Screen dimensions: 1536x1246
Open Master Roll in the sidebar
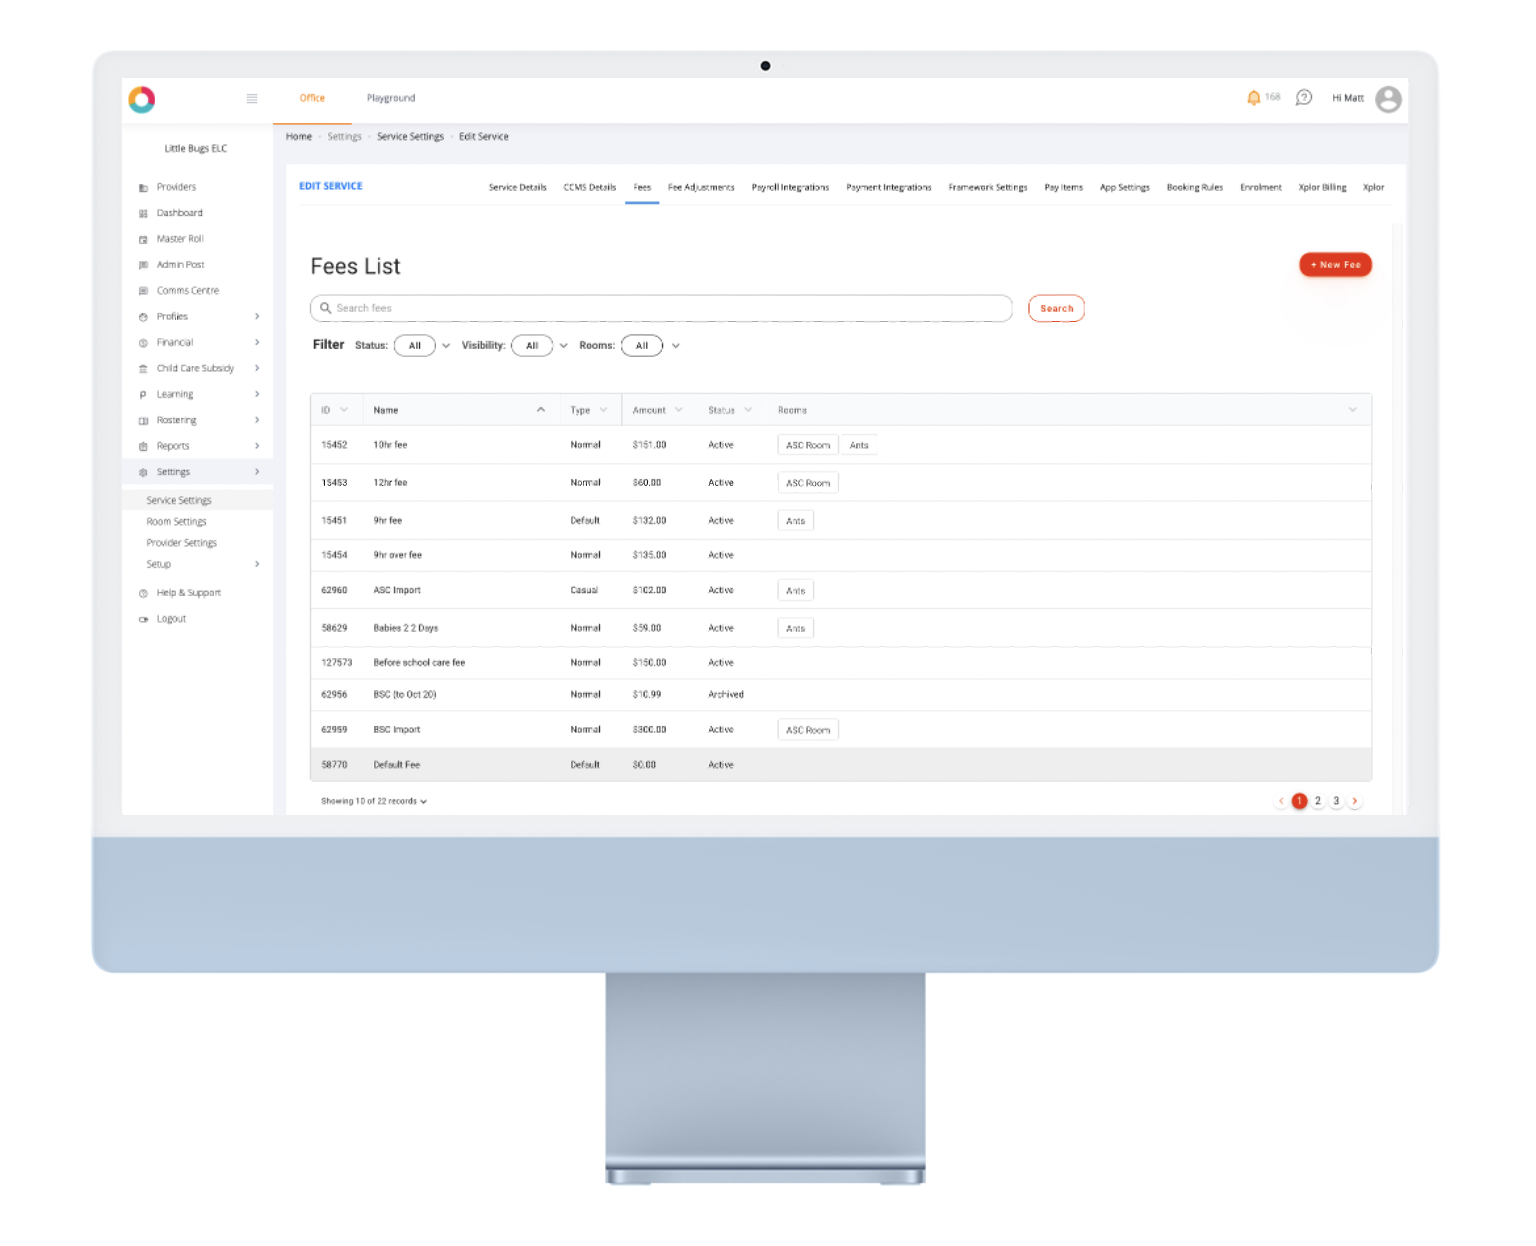(x=179, y=239)
